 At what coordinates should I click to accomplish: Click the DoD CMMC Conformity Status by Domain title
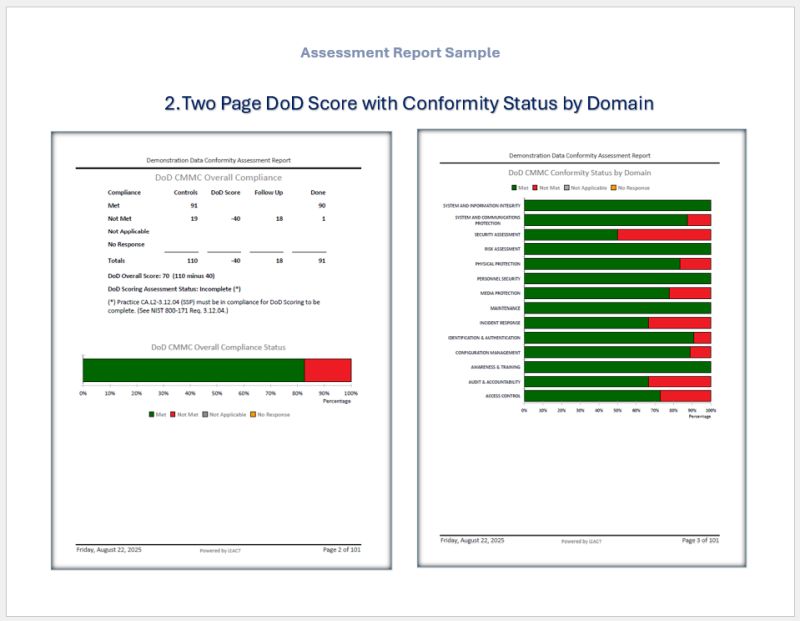point(580,172)
